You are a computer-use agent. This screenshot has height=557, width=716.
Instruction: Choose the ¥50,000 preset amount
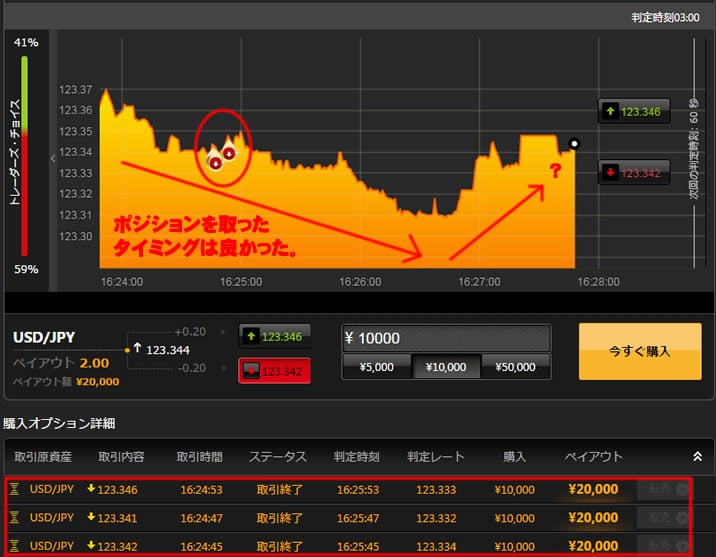(516, 367)
